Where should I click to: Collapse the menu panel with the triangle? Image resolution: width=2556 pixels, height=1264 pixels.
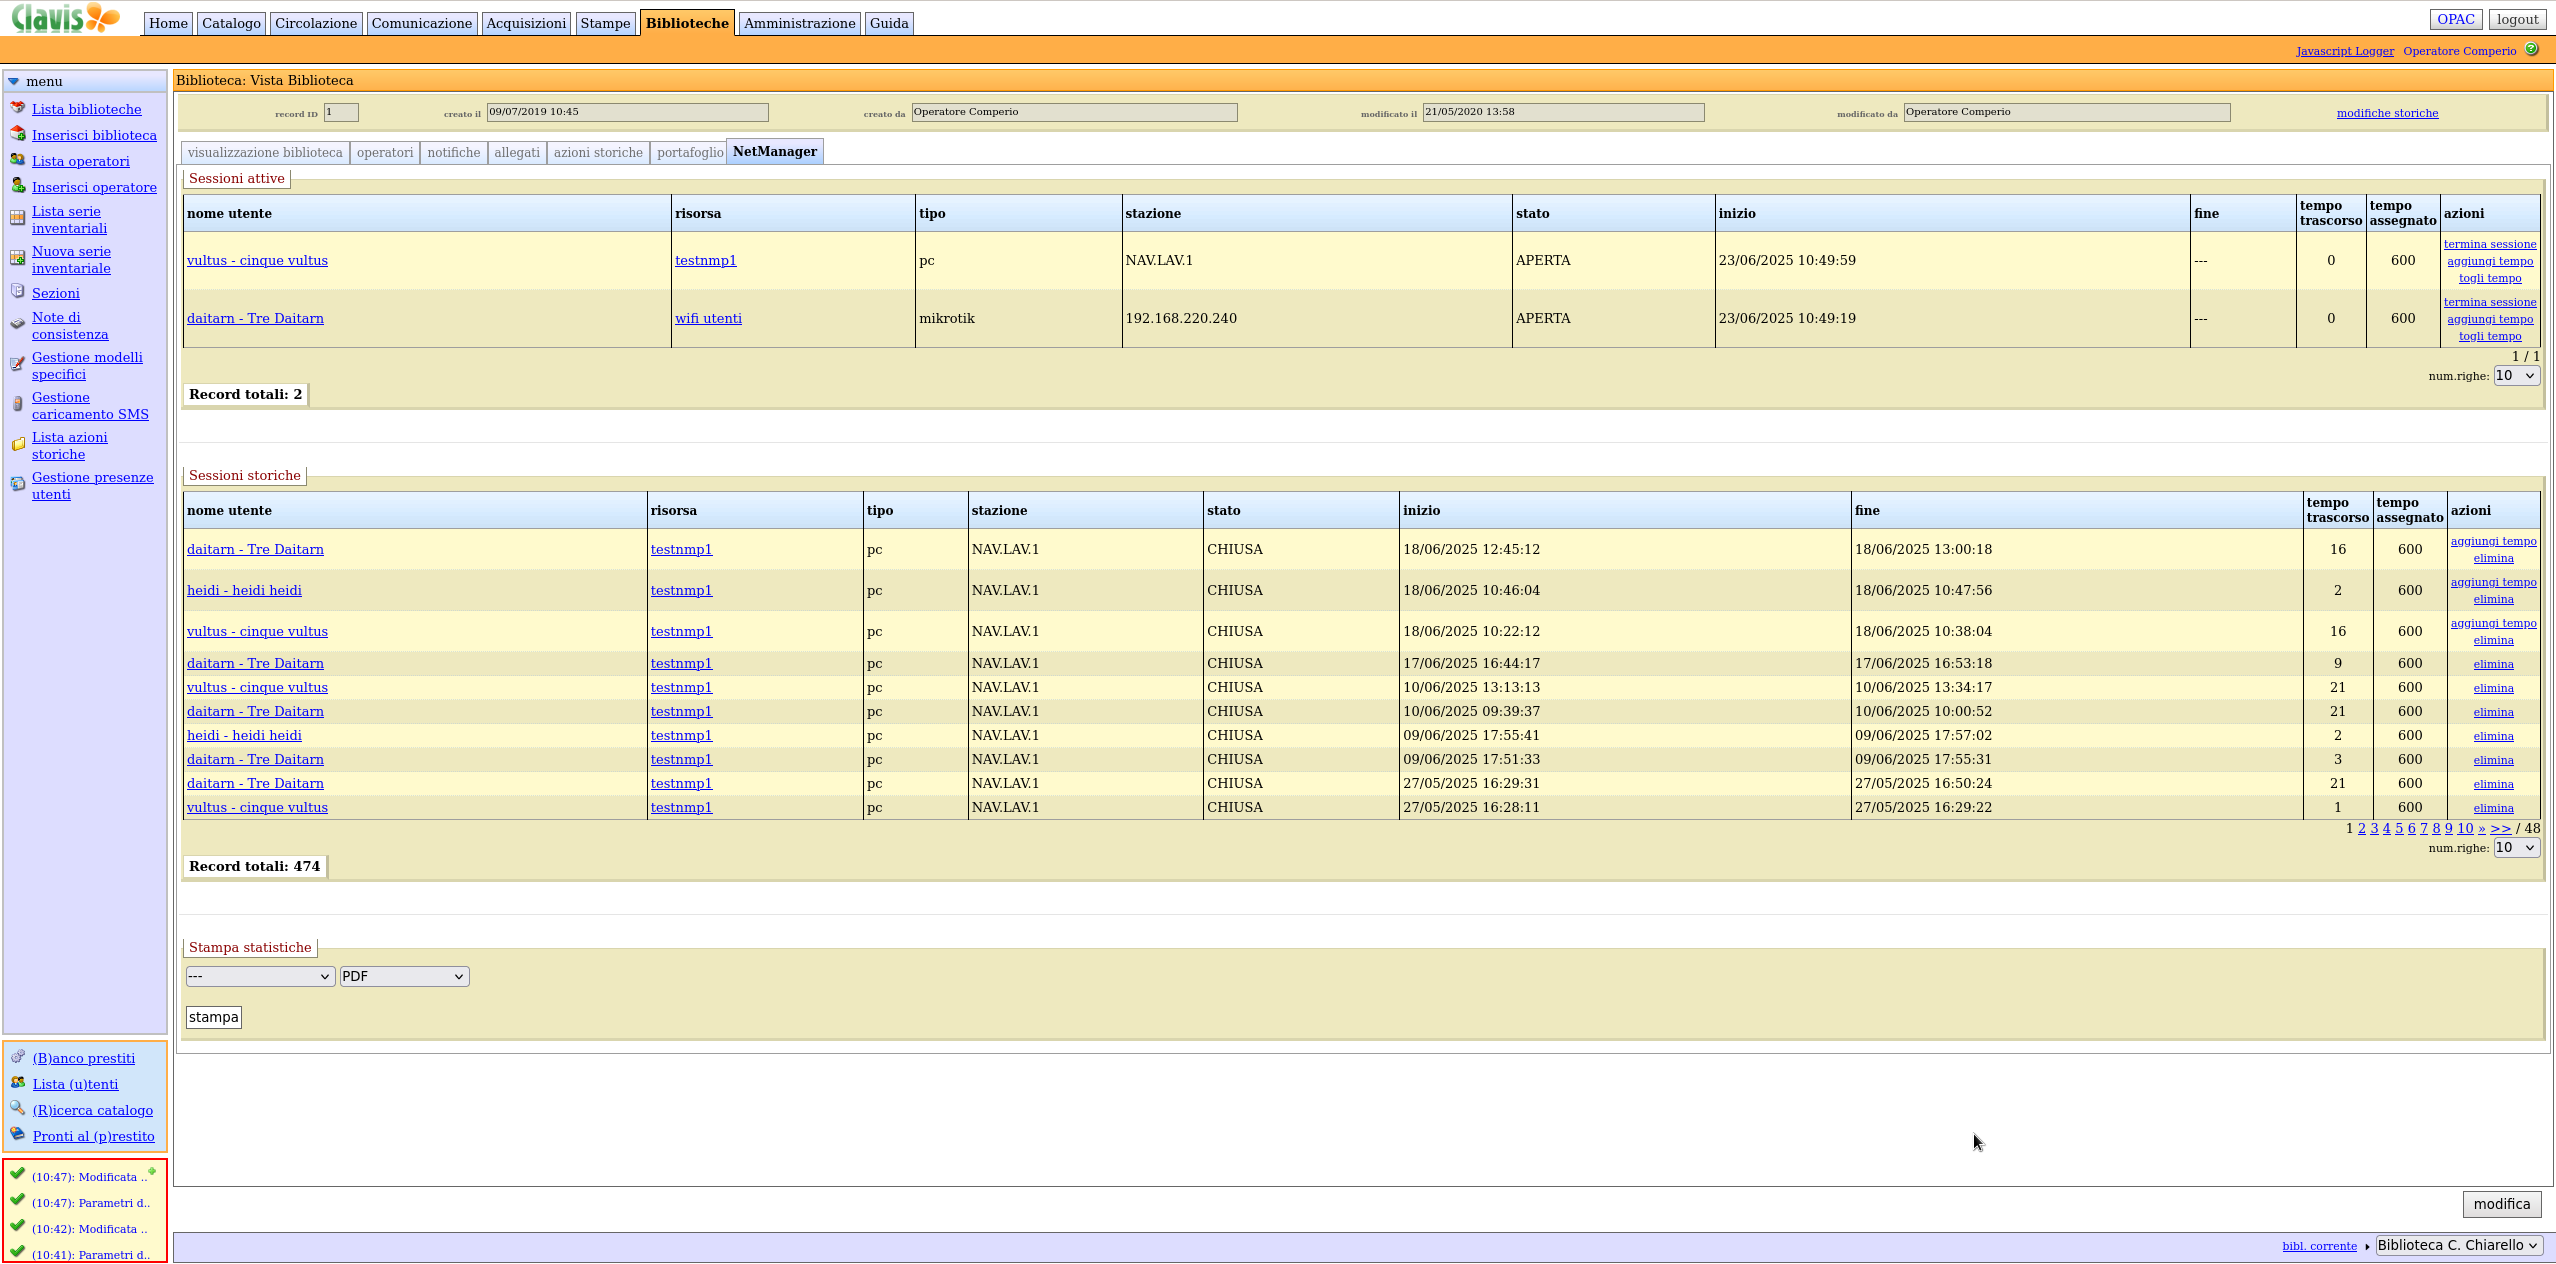[x=13, y=81]
